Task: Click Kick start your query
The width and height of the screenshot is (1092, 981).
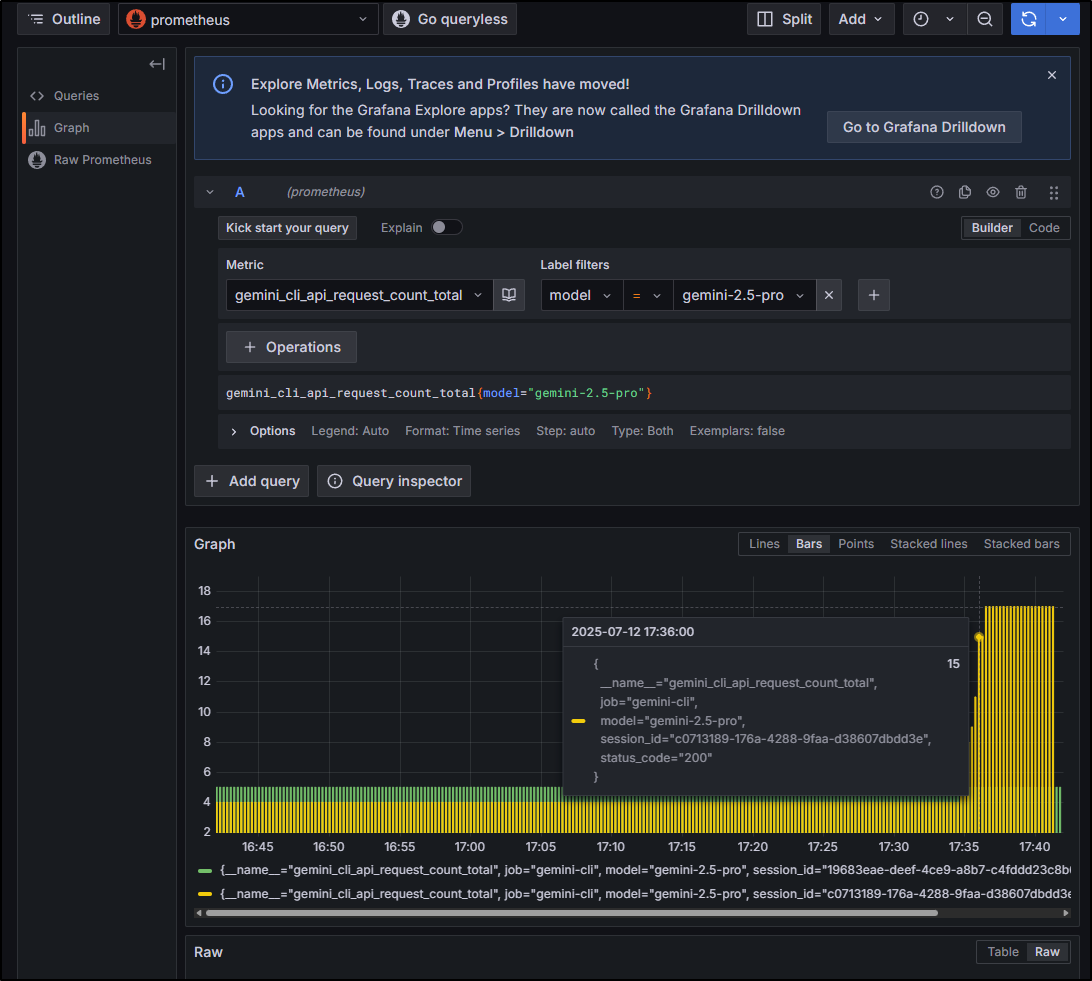Action: click(287, 228)
